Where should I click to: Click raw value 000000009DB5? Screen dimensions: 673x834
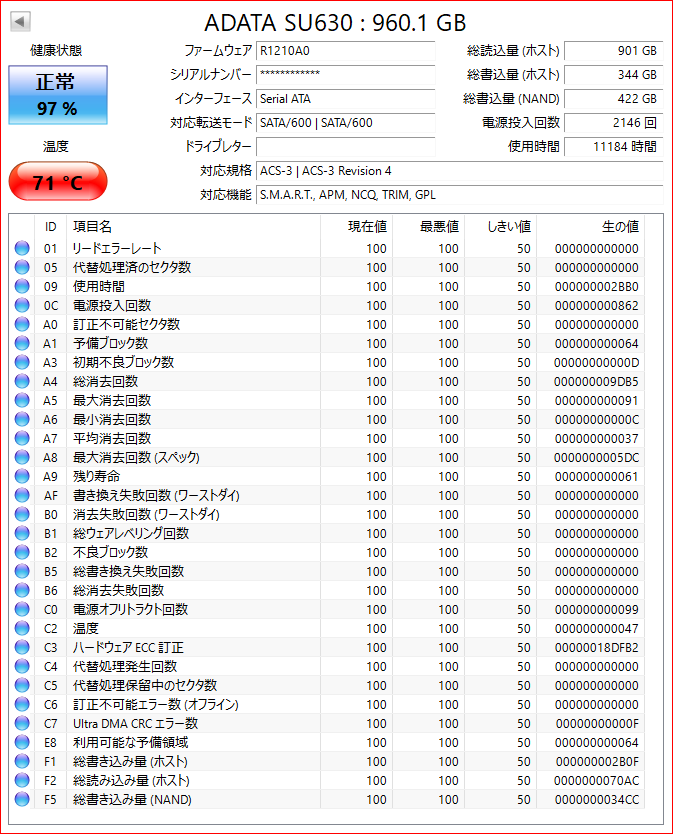(x=596, y=381)
